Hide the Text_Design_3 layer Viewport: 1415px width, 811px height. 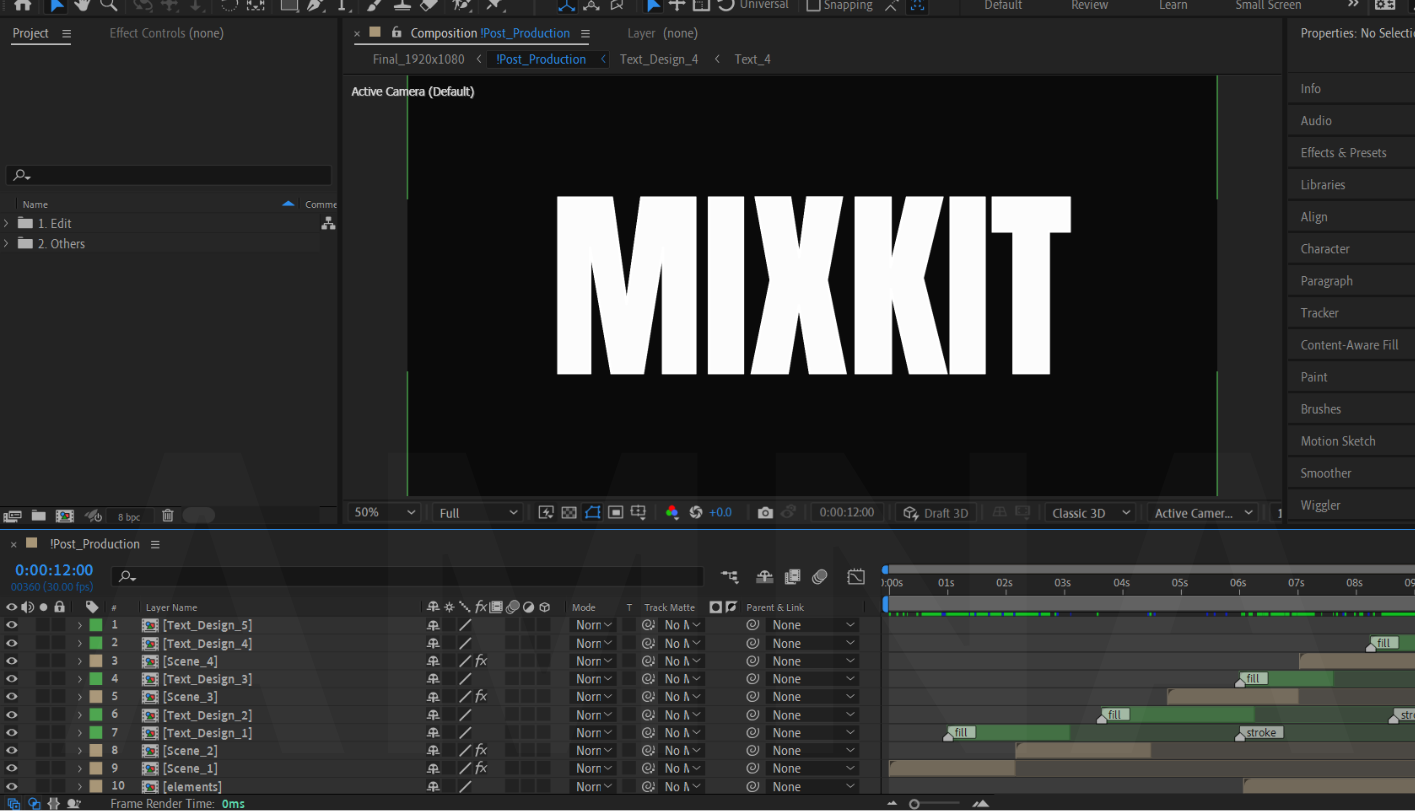12,679
